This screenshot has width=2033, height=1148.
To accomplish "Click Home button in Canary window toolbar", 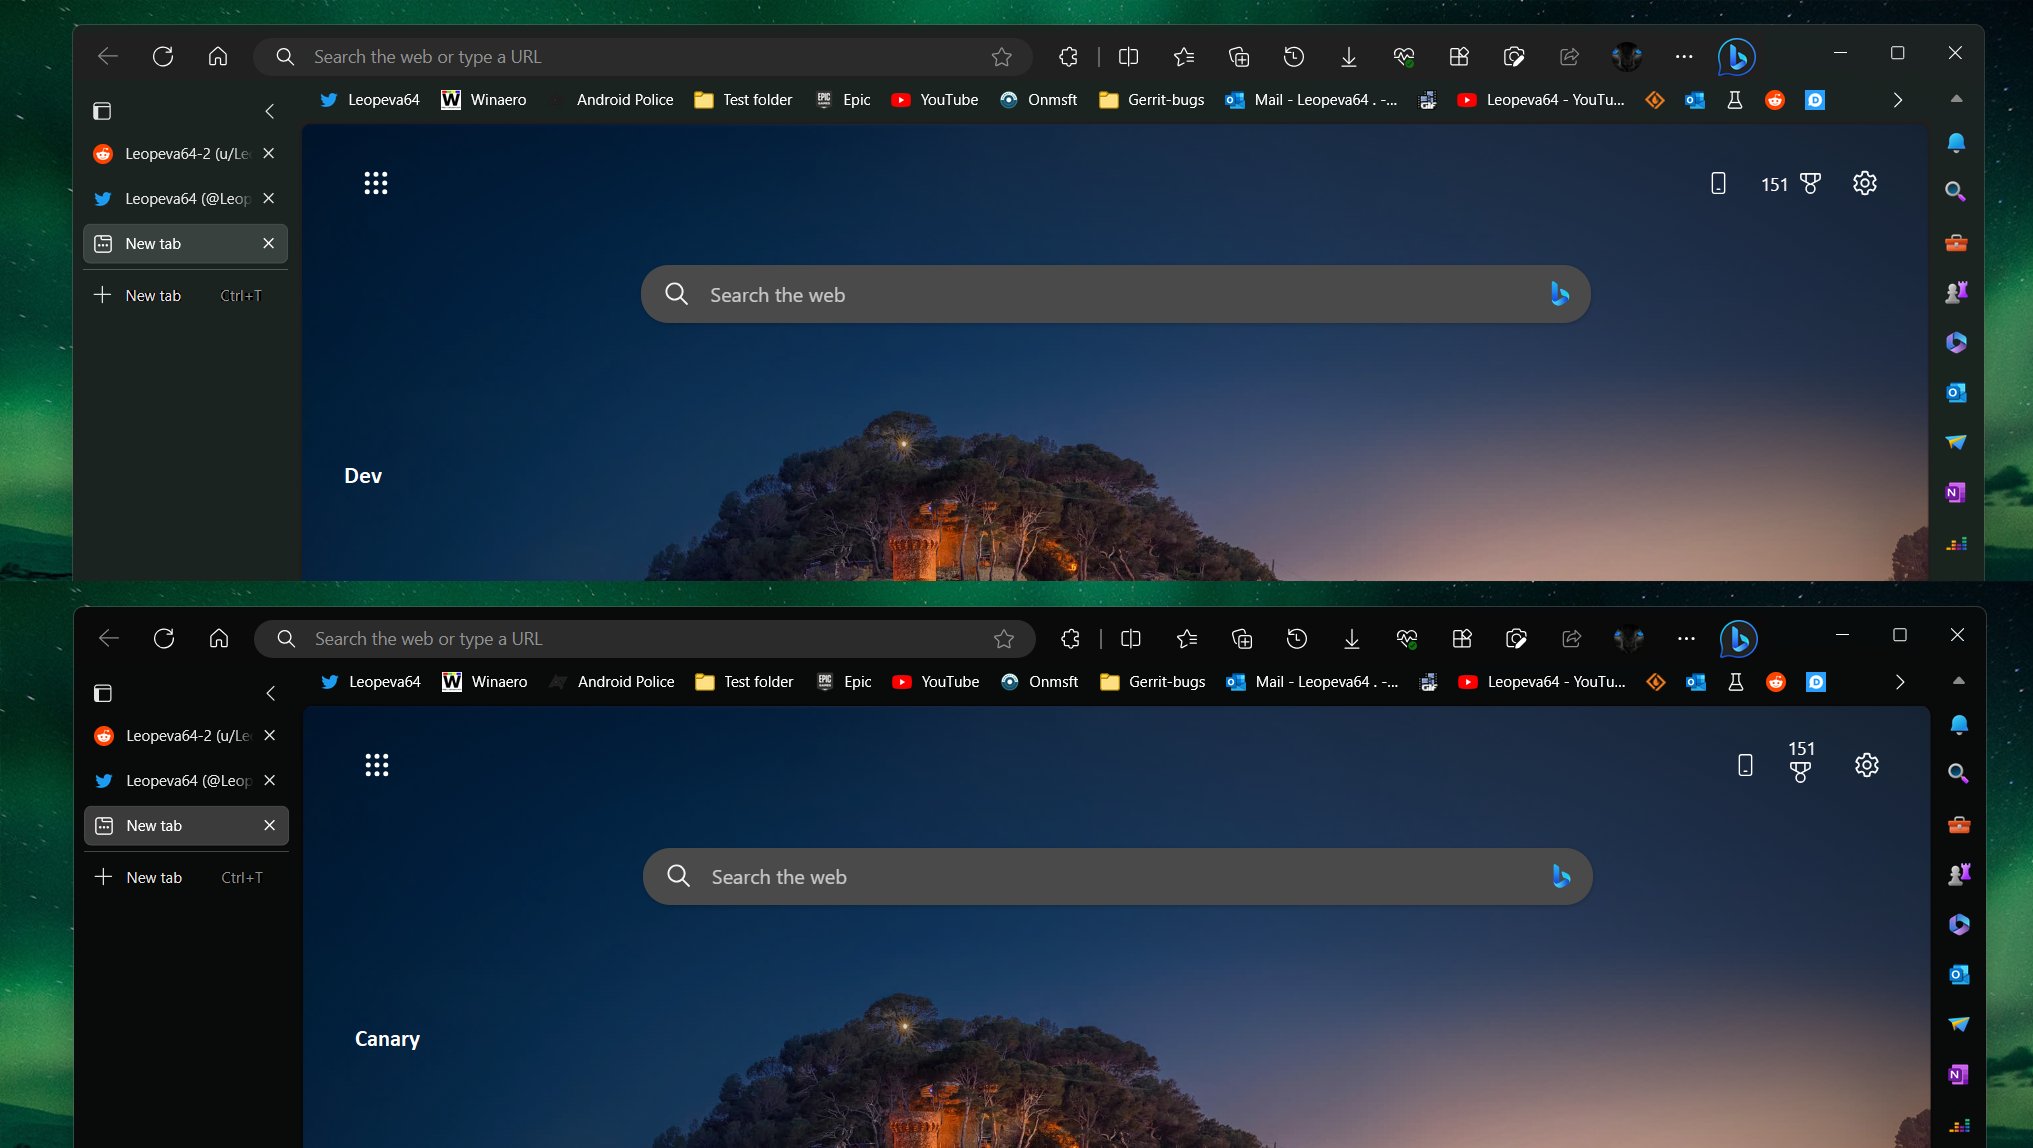I will coord(219,638).
